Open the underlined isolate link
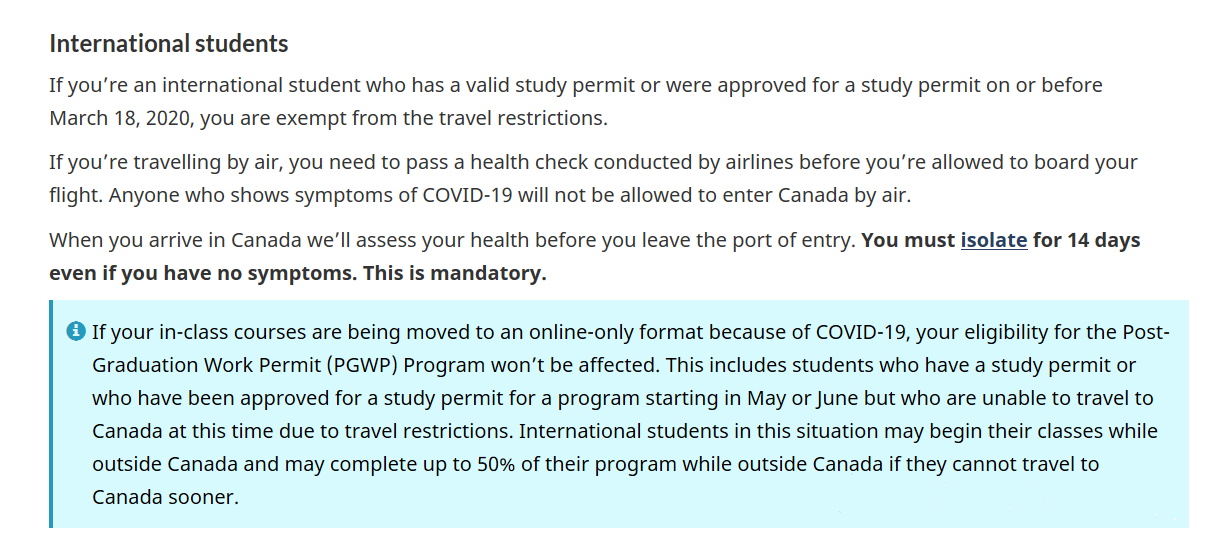Screen dimensions: 1221x552 point(993,241)
